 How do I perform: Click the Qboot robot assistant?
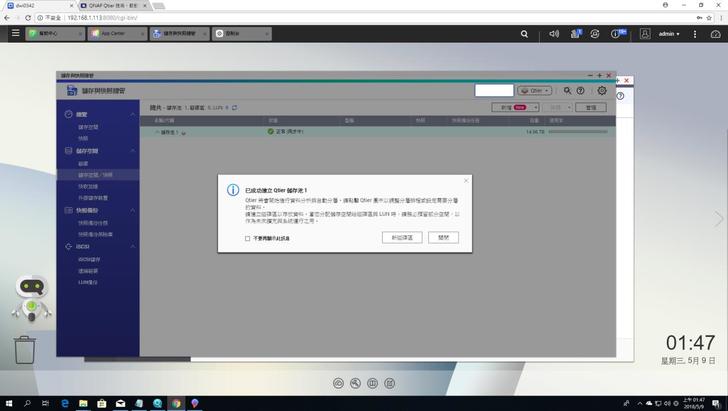[x=31, y=298]
